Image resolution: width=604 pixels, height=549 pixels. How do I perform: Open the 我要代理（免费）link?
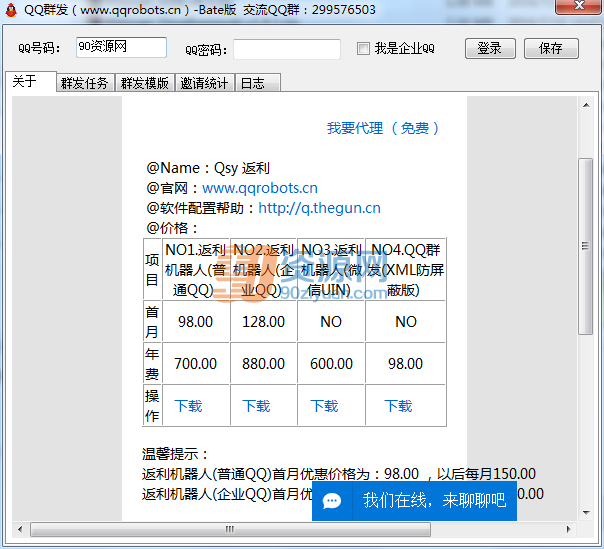click(x=383, y=128)
